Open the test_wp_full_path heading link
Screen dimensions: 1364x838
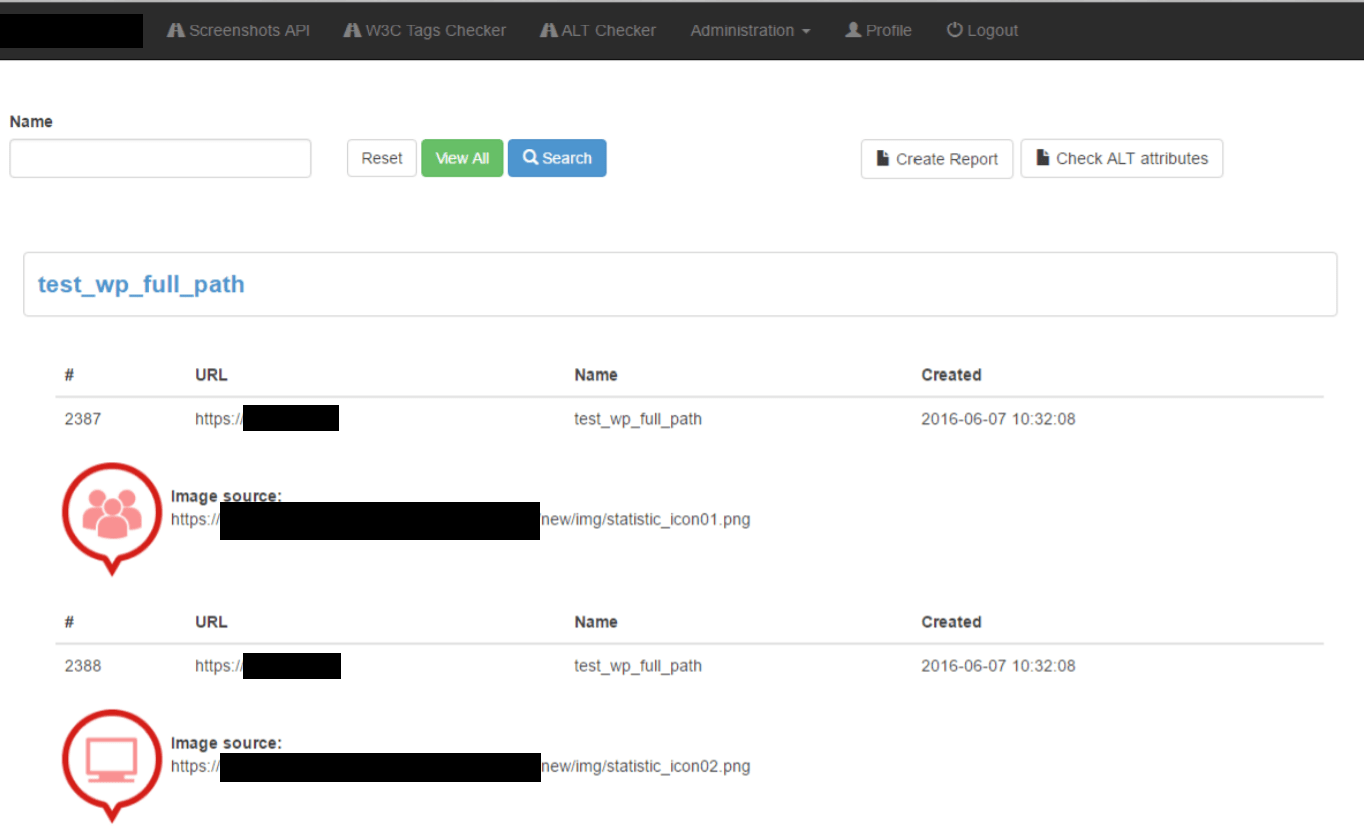click(141, 284)
